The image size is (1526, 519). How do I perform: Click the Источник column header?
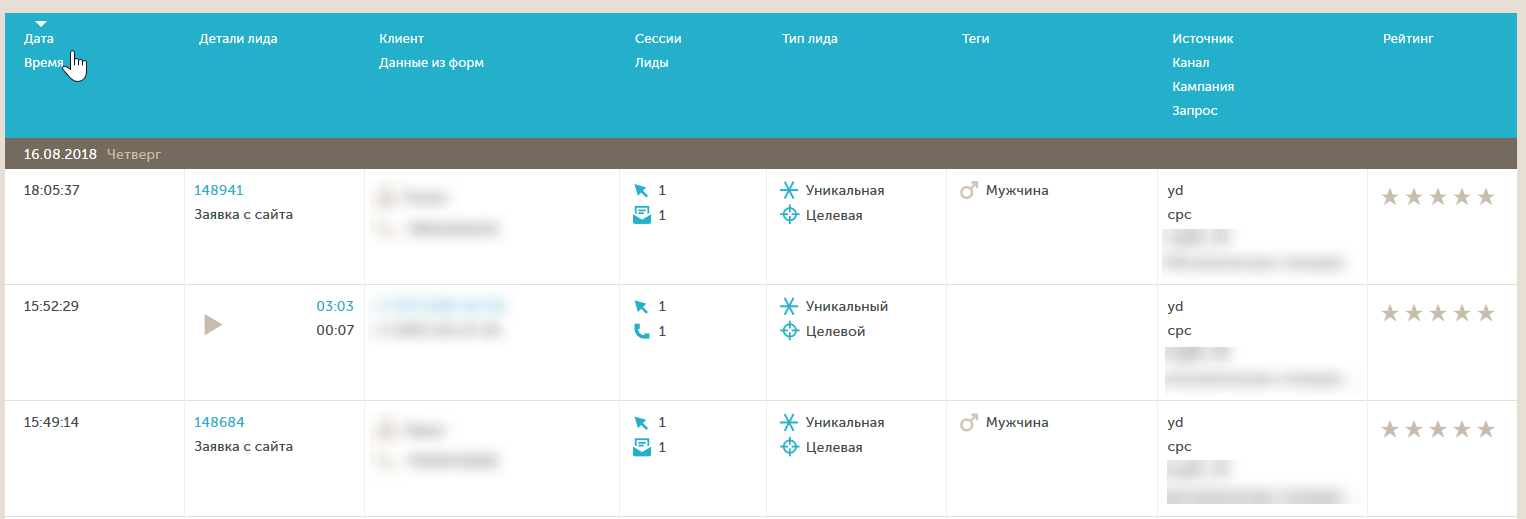(x=1202, y=39)
